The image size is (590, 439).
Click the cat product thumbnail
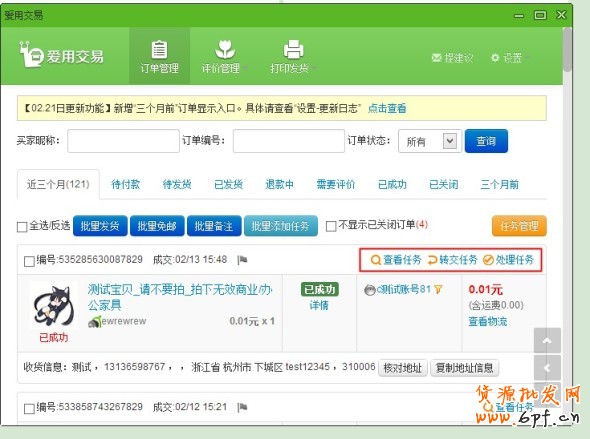click(x=53, y=305)
